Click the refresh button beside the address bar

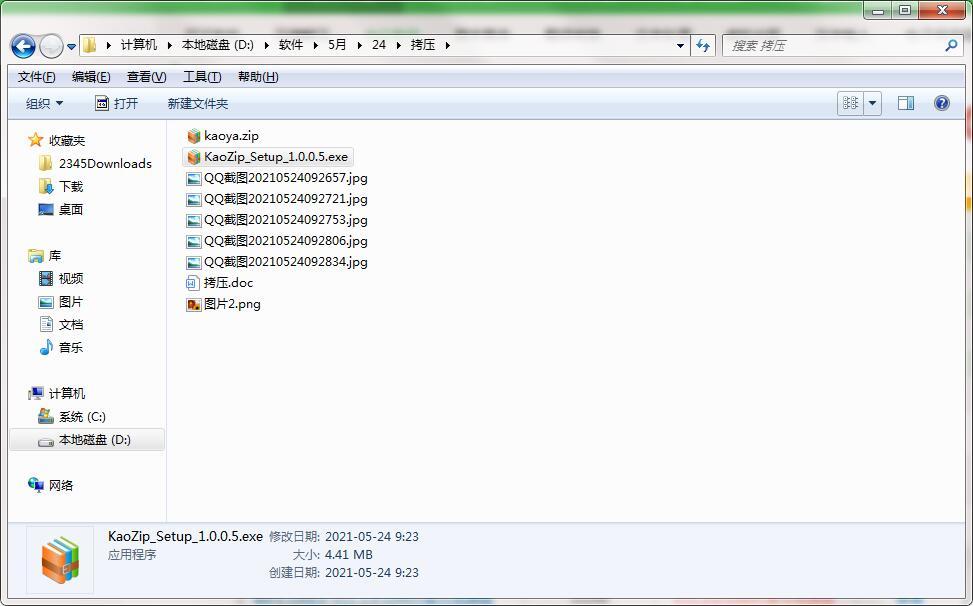[x=703, y=45]
